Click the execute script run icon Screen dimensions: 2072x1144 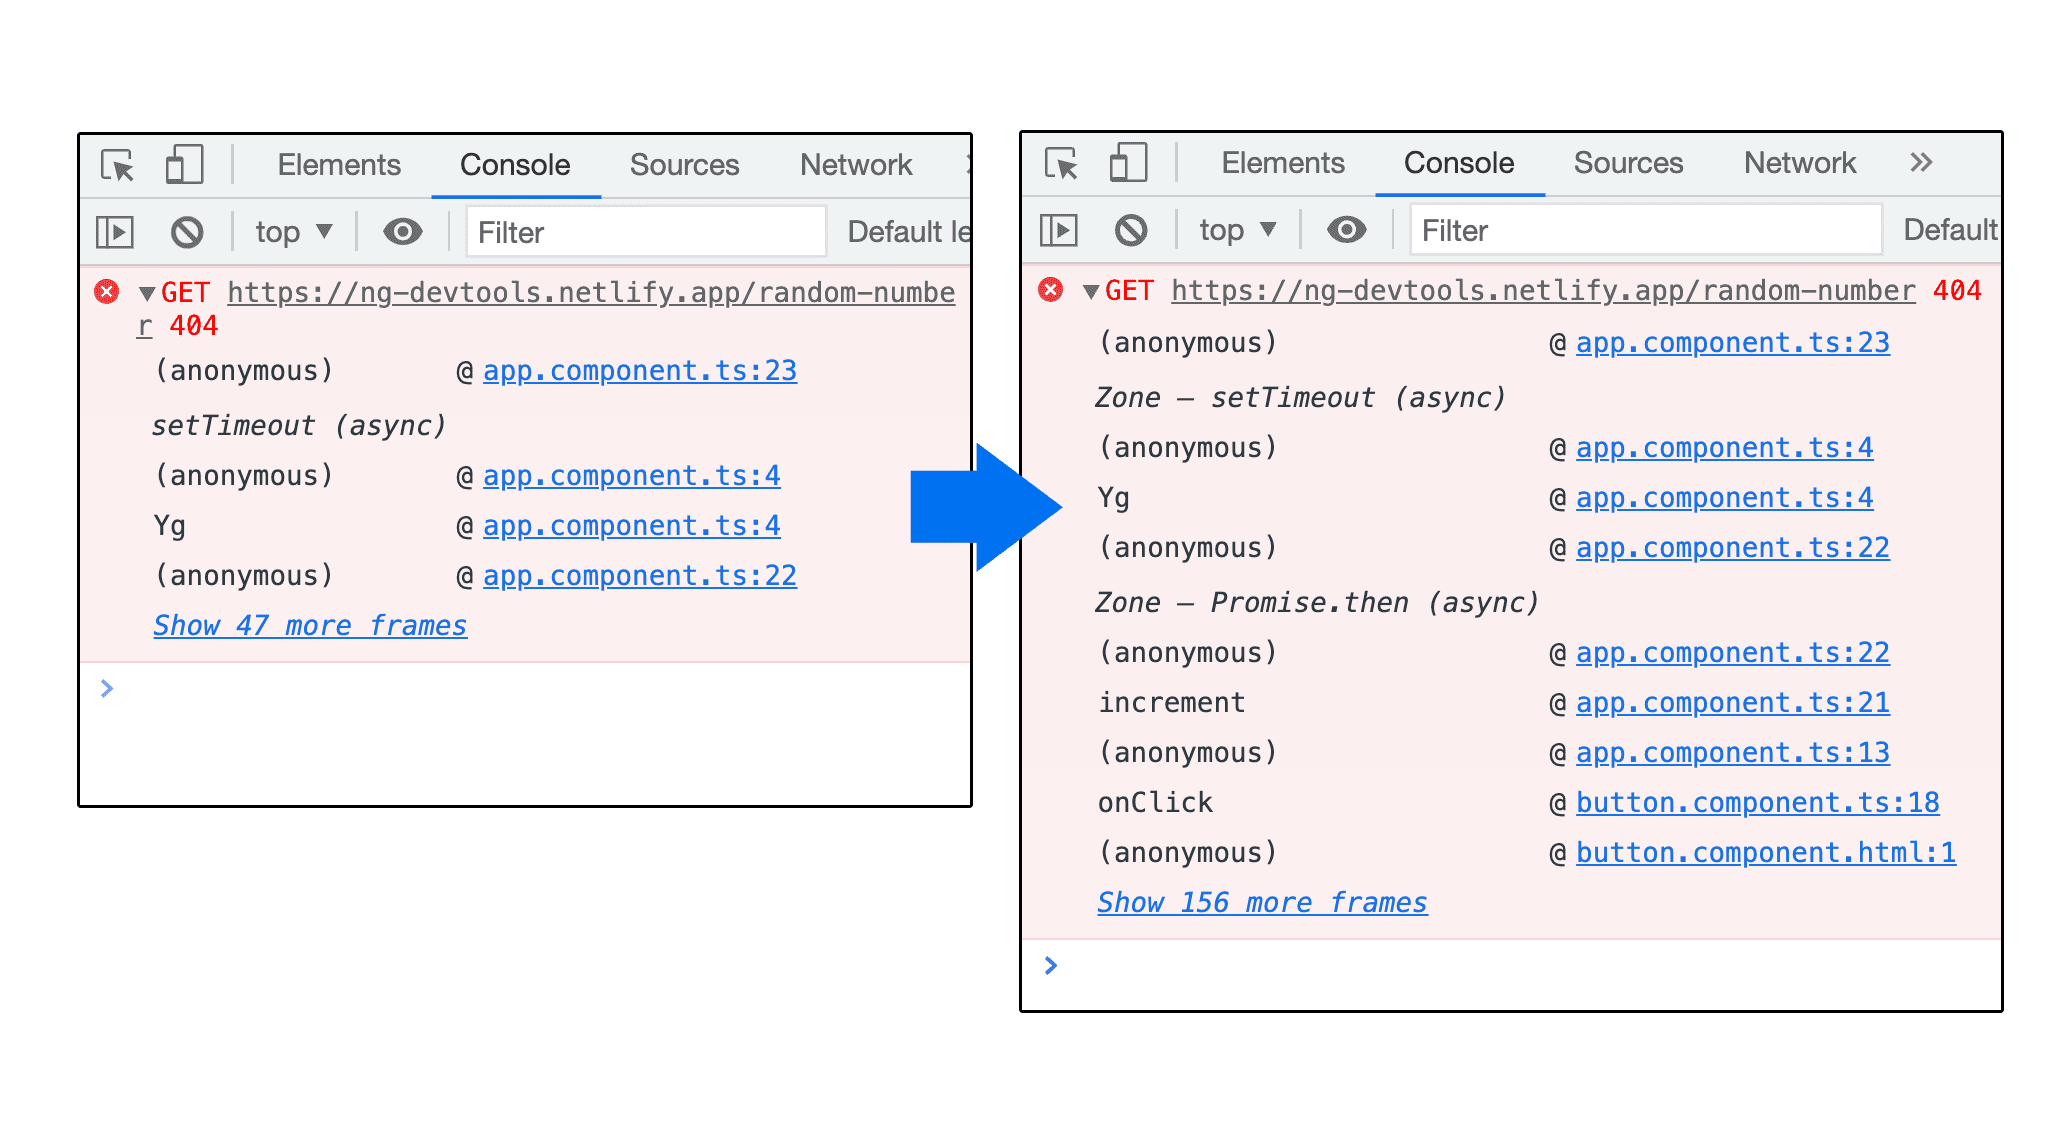[x=116, y=231]
